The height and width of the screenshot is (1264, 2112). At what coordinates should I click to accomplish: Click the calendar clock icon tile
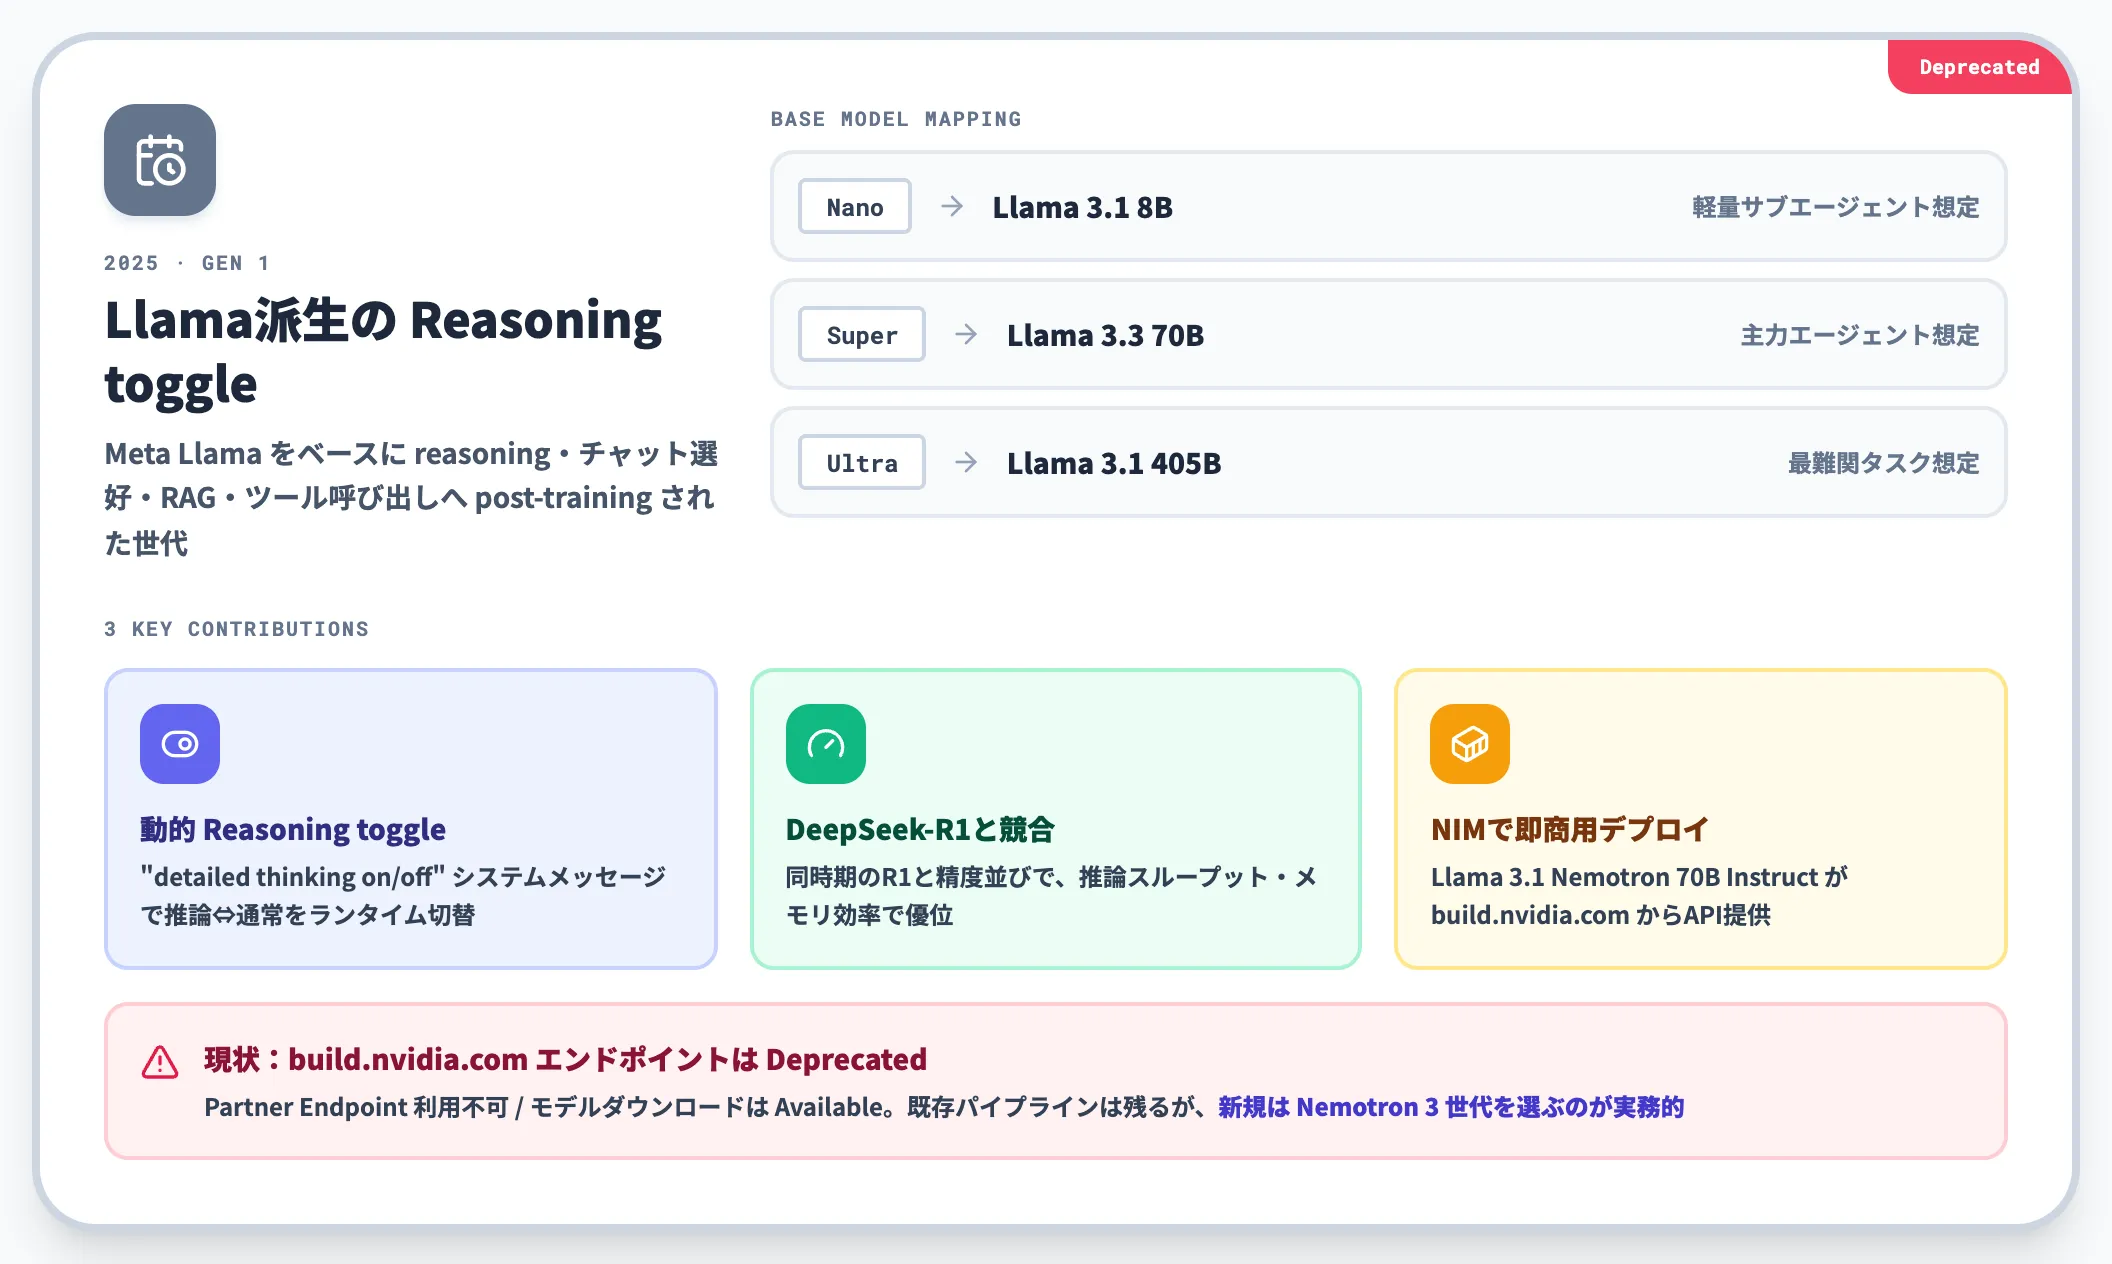160,160
